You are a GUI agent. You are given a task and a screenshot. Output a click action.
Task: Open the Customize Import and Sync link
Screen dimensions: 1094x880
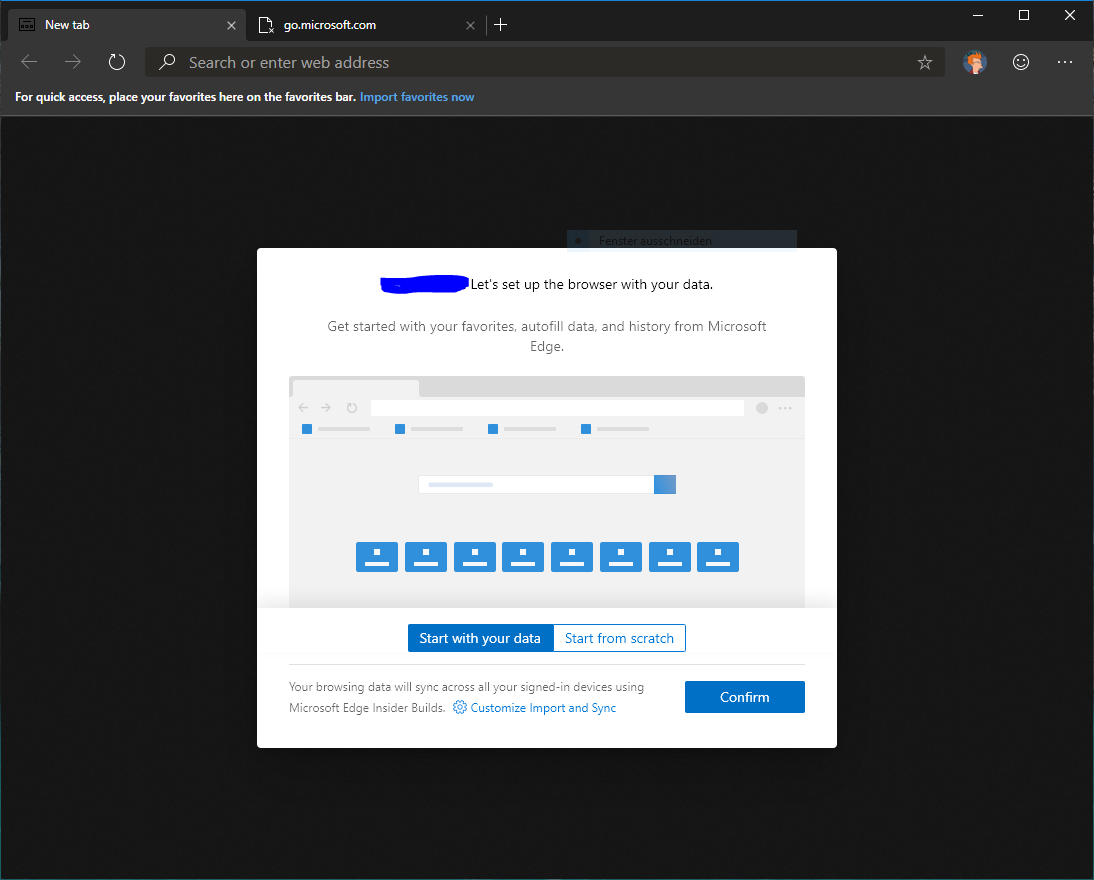pos(543,708)
